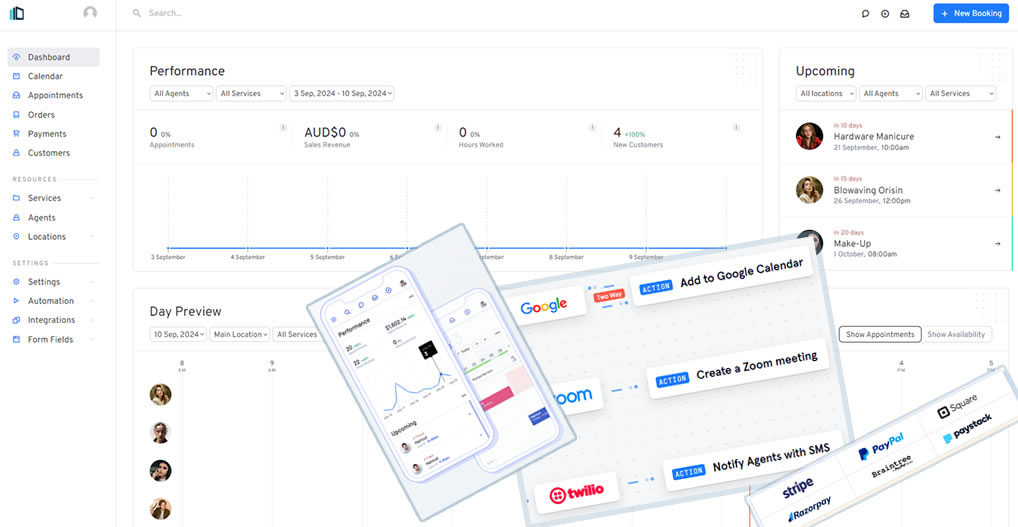Open the Make-Up upcoming appointment

click(x=896, y=243)
